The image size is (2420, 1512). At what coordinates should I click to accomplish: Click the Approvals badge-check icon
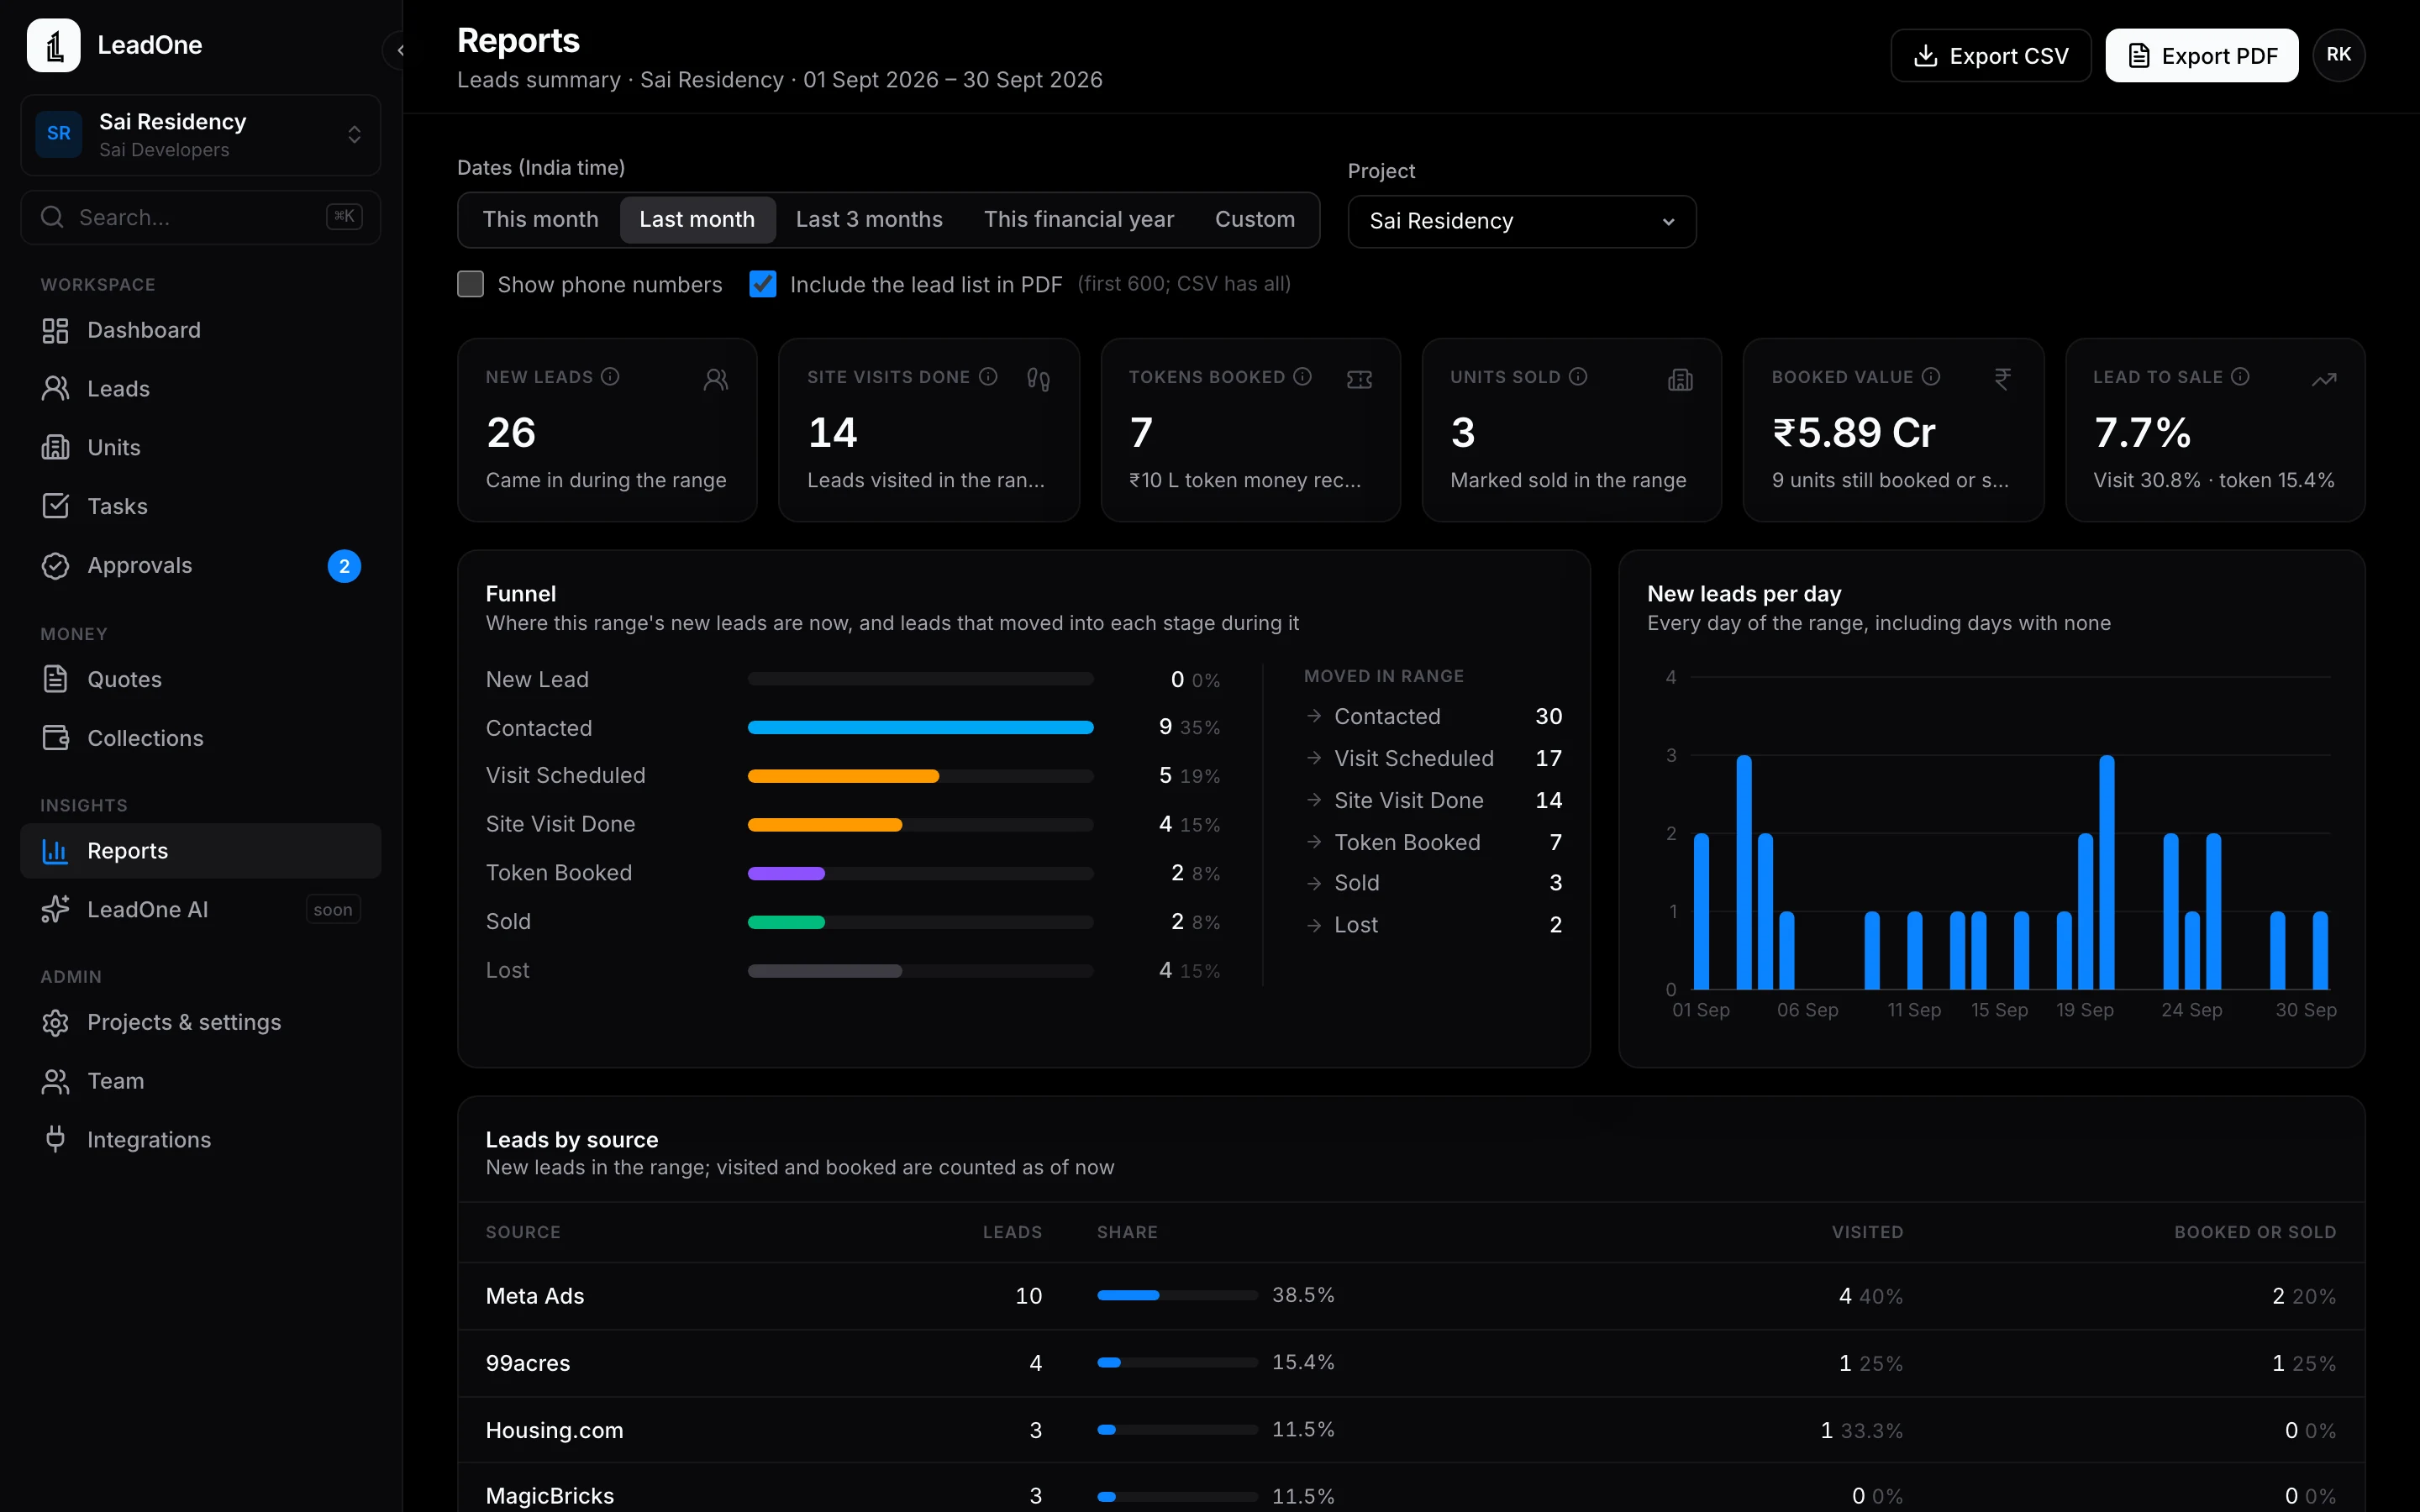click(x=55, y=565)
